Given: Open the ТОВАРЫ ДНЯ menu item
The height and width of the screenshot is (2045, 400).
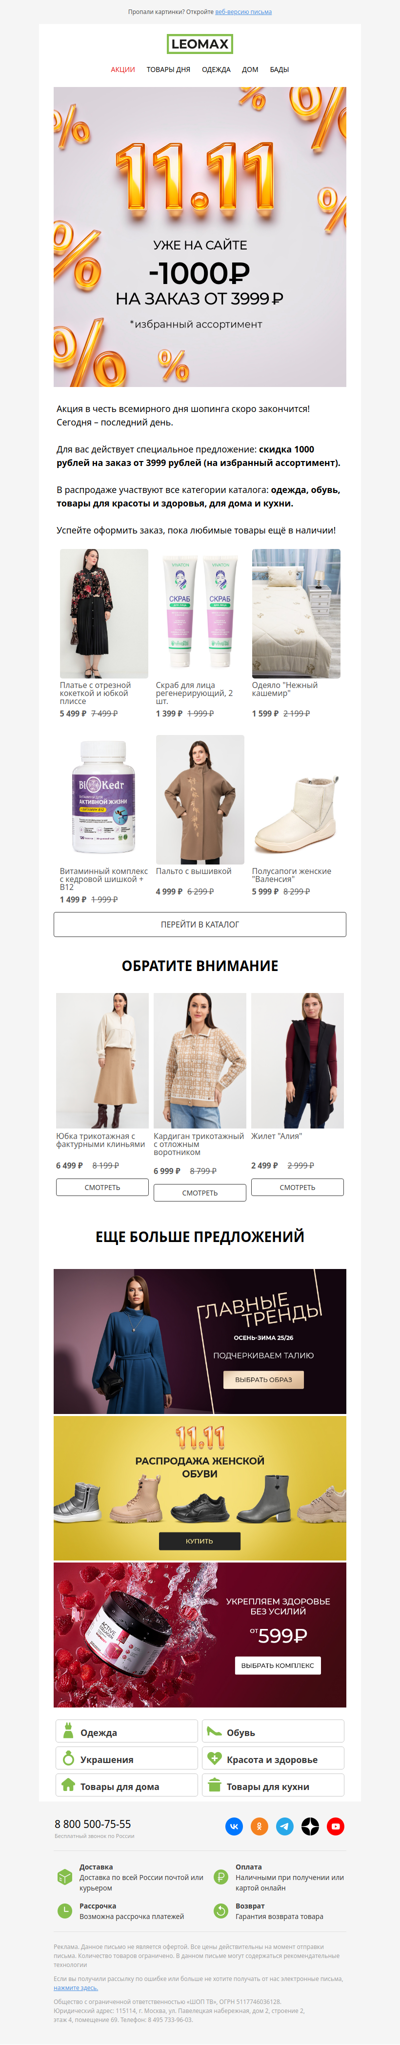Looking at the screenshot, I should tap(168, 70).
